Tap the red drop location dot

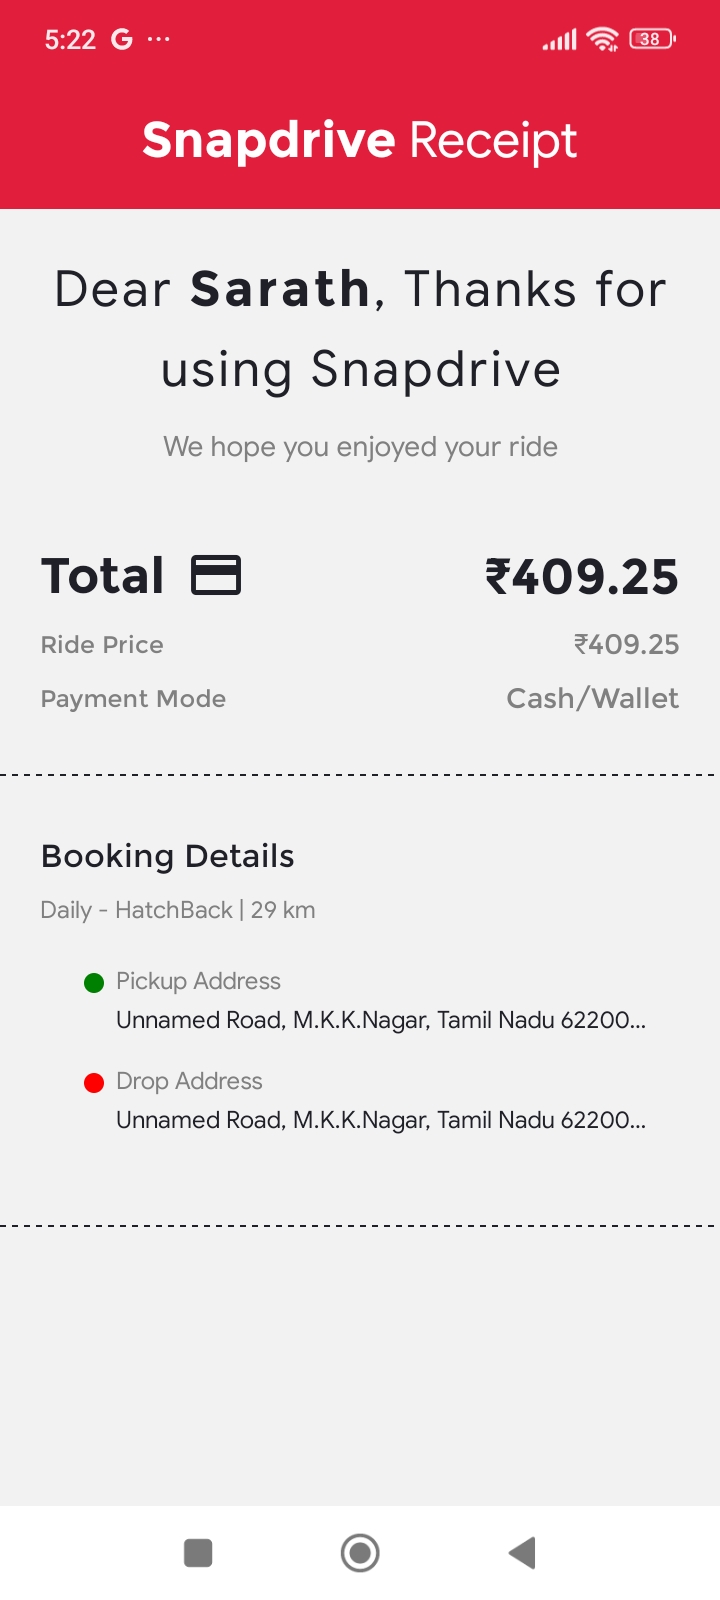(x=94, y=1083)
